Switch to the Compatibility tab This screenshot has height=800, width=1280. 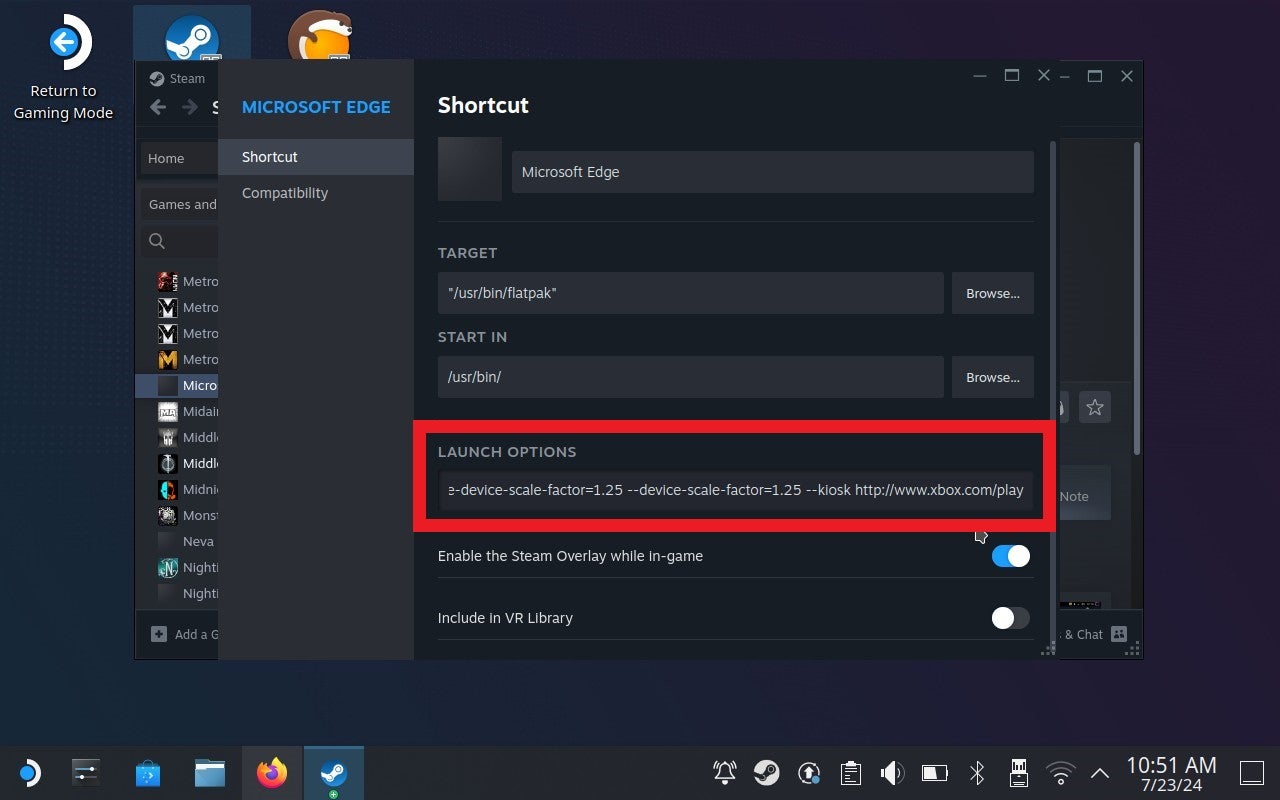(284, 193)
